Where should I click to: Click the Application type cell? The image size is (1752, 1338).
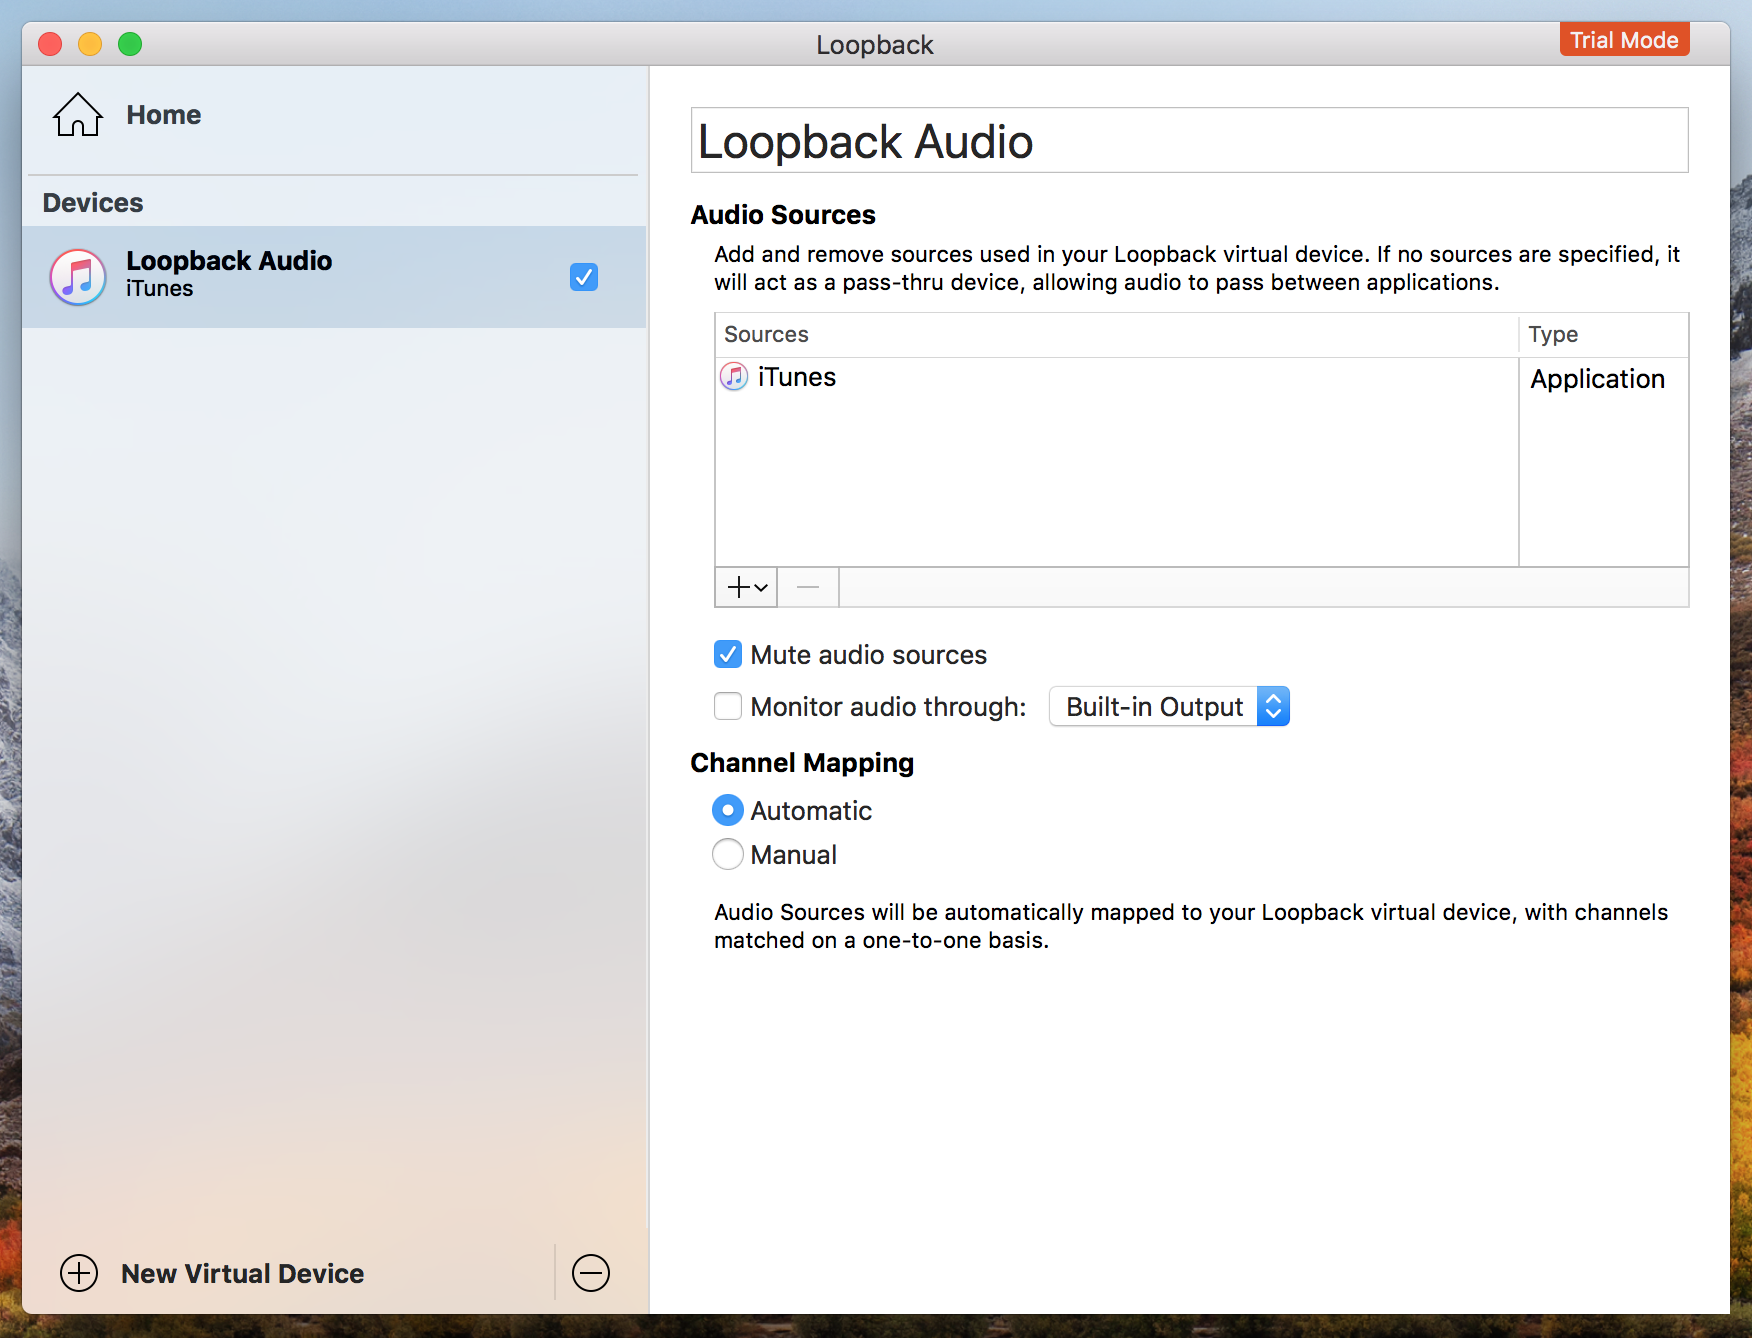(x=1597, y=379)
